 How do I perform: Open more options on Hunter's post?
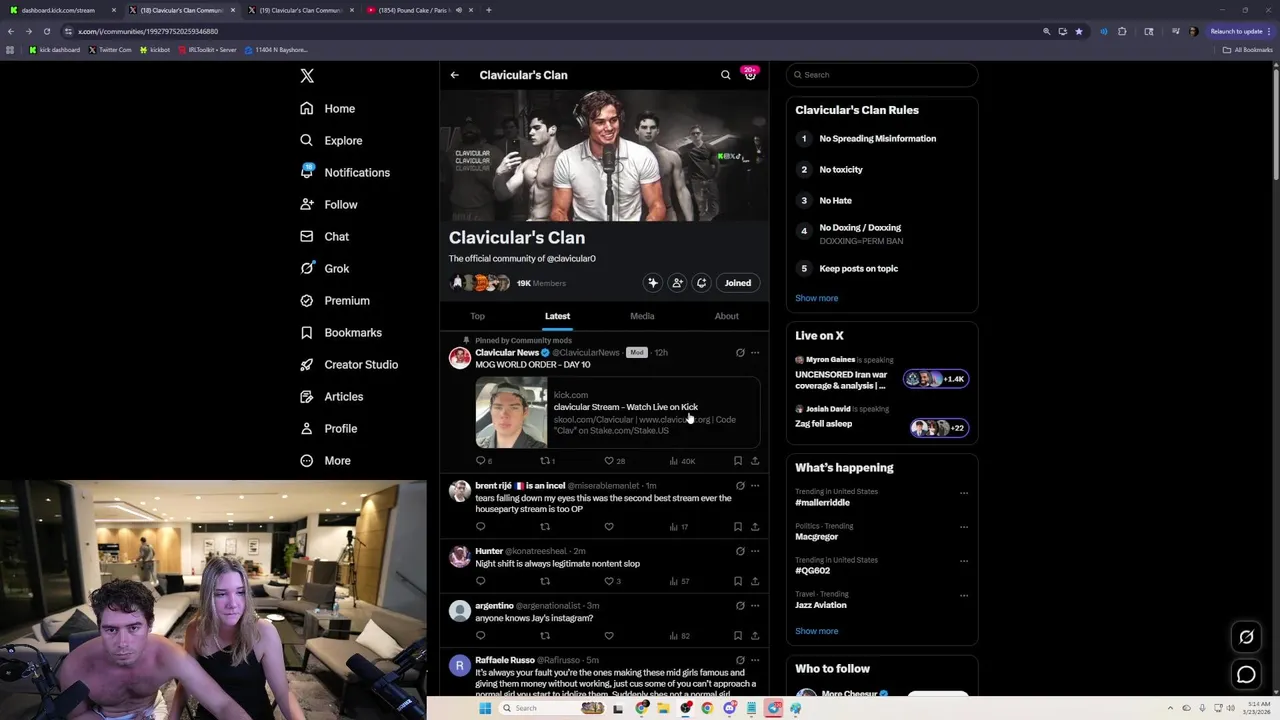(755, 551)
